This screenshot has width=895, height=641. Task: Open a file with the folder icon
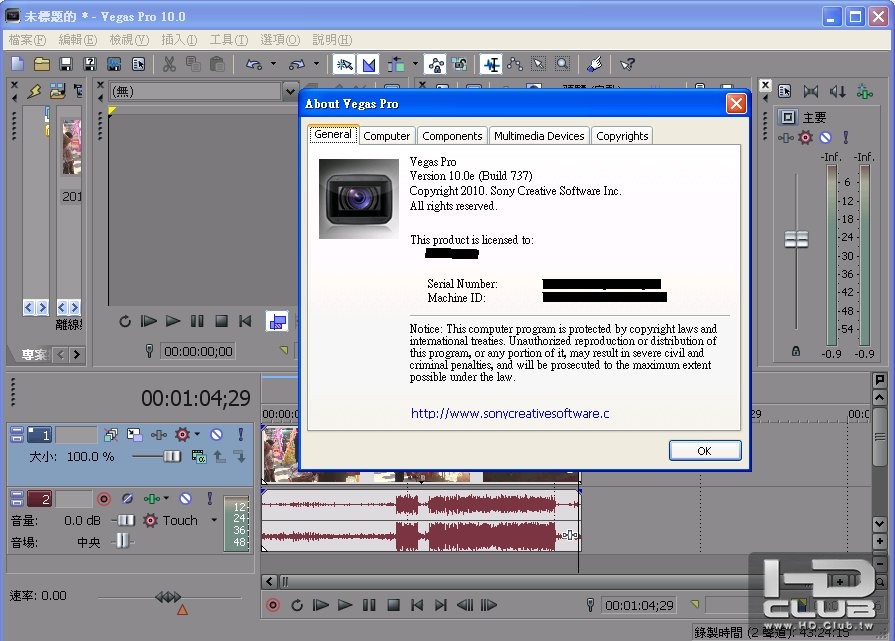(42, 64)
